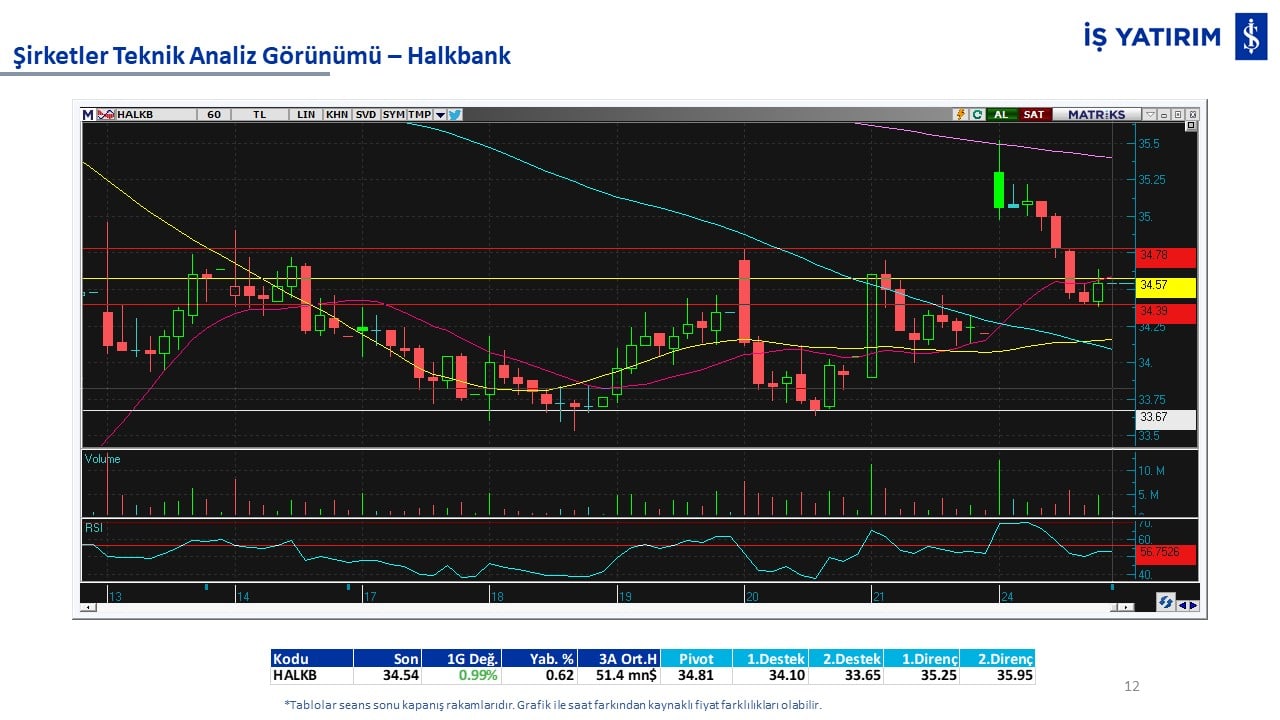Viewport: 1280px width, 720px height.
Task: Click the 0.99% daily change value
Action: (478, 676)
